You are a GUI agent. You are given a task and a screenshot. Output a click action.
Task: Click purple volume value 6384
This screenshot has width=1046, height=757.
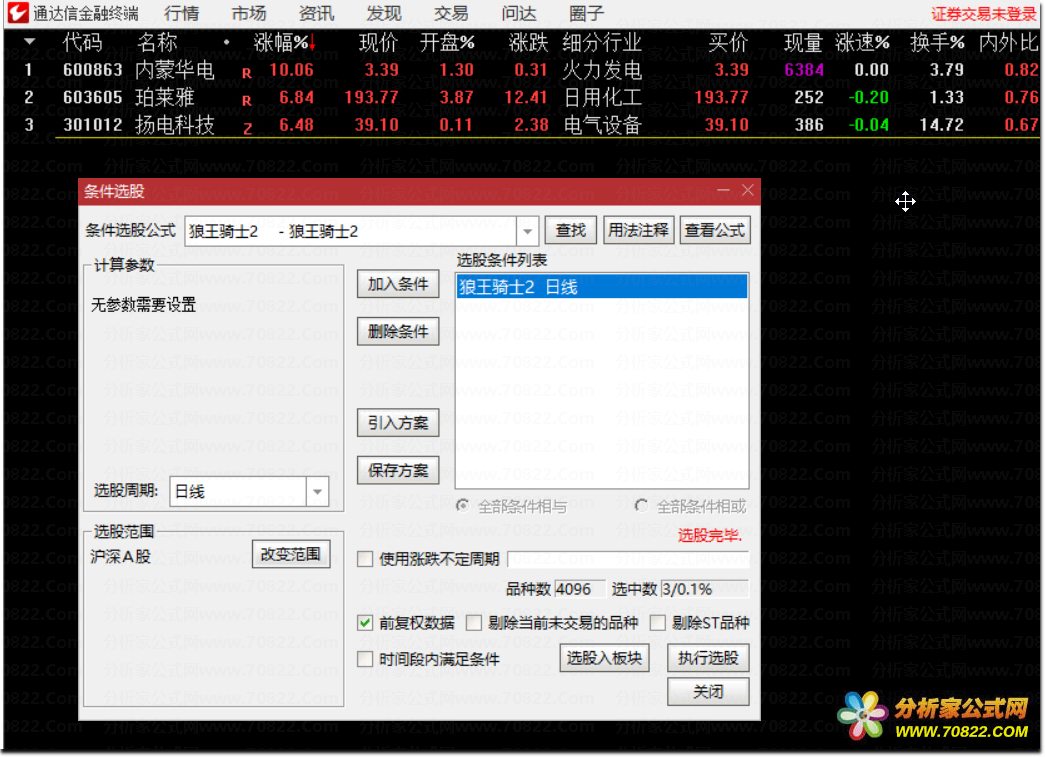(x=804, y=70)
